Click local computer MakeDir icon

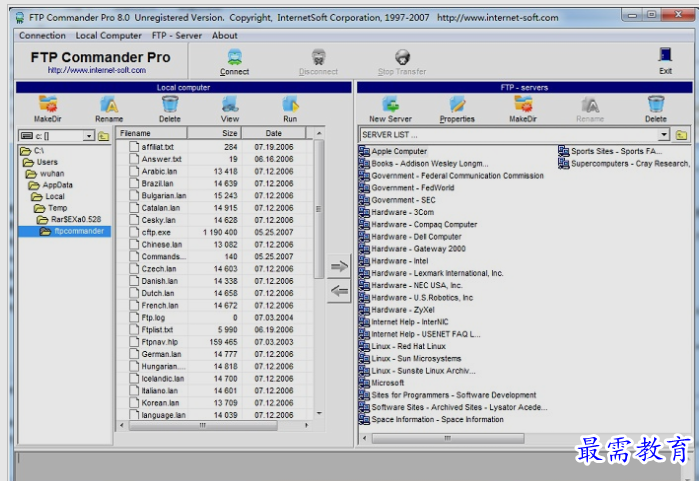tap(48, 105)
